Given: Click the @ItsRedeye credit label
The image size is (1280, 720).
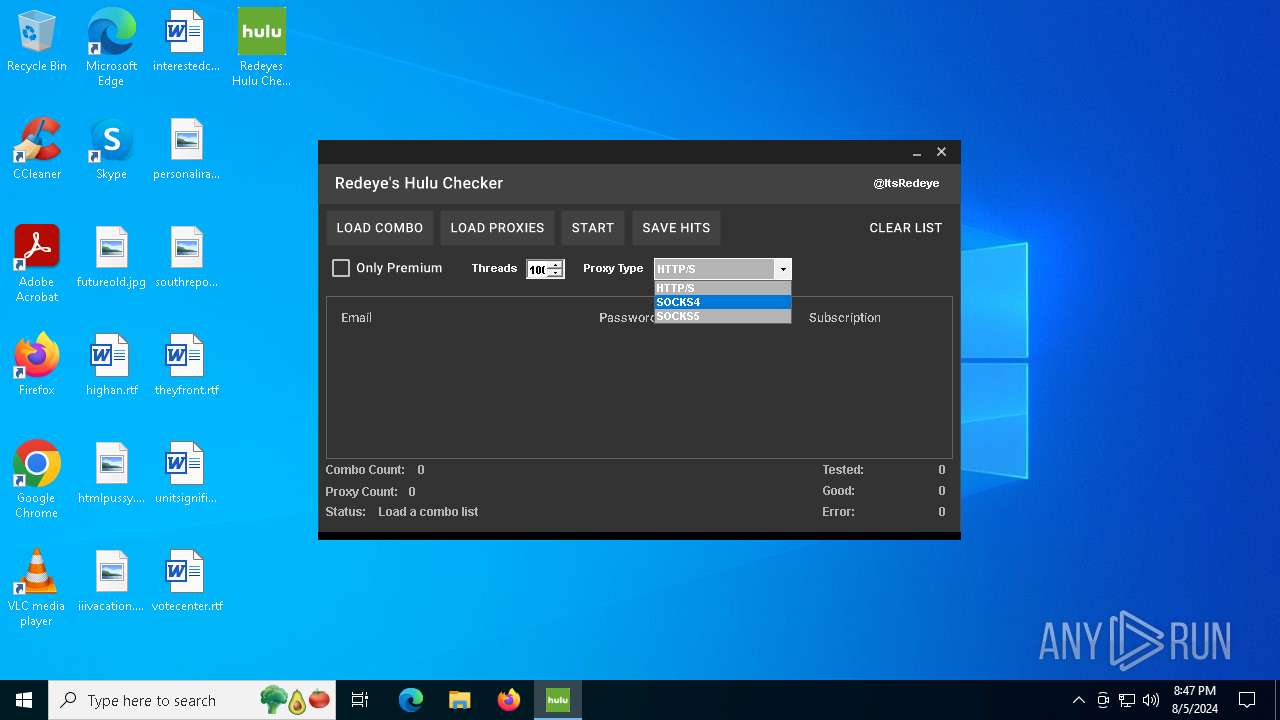Looking at the screenshot, I should pyautogui.click(x=906, y=183).
